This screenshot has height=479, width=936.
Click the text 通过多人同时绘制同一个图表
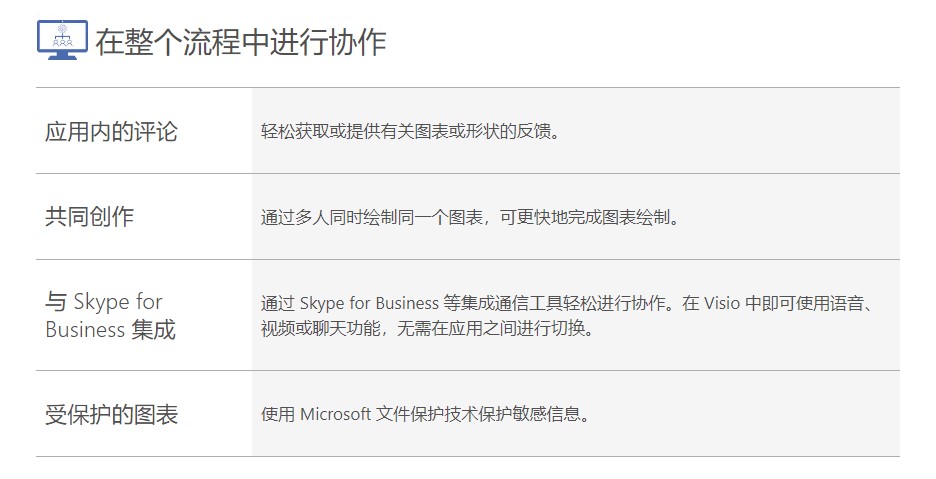point(366,217)
